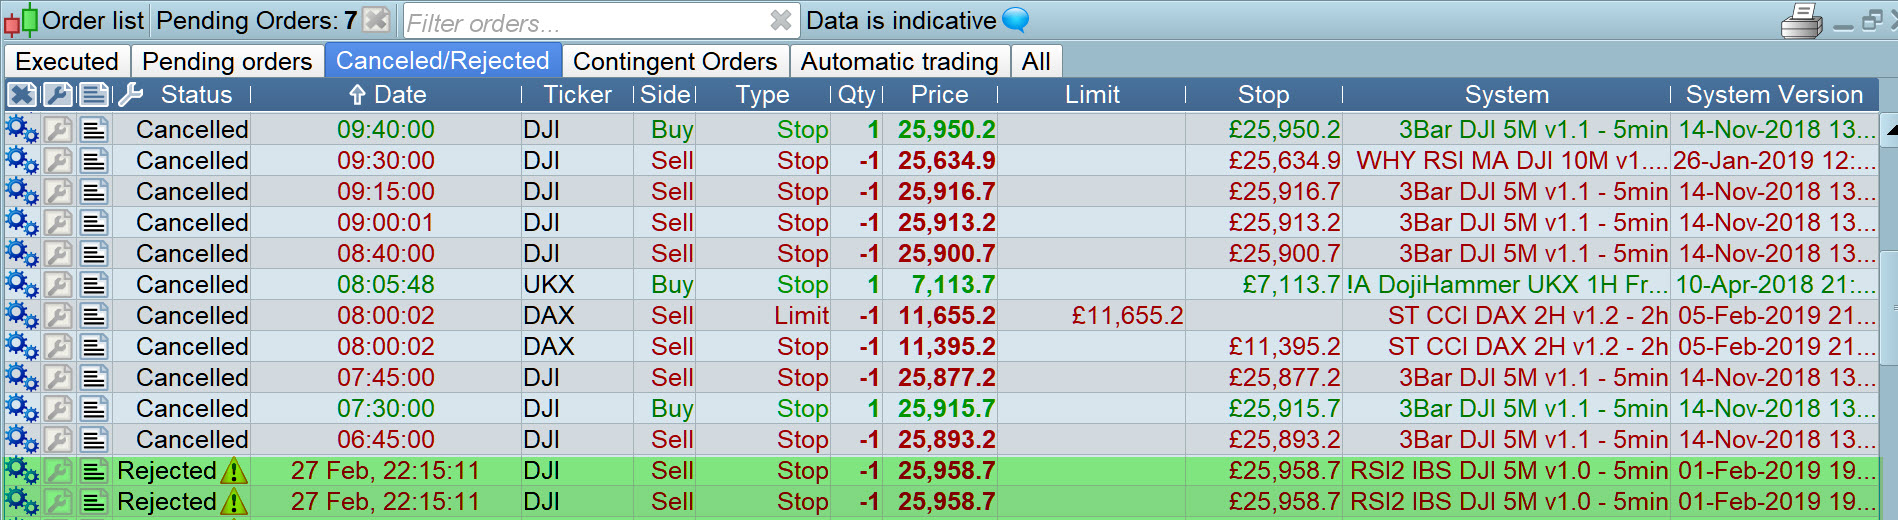This screenshot has height=520, width=1898.
Task: Switch to the Pending orders tab
Action: tap(227, 62)
